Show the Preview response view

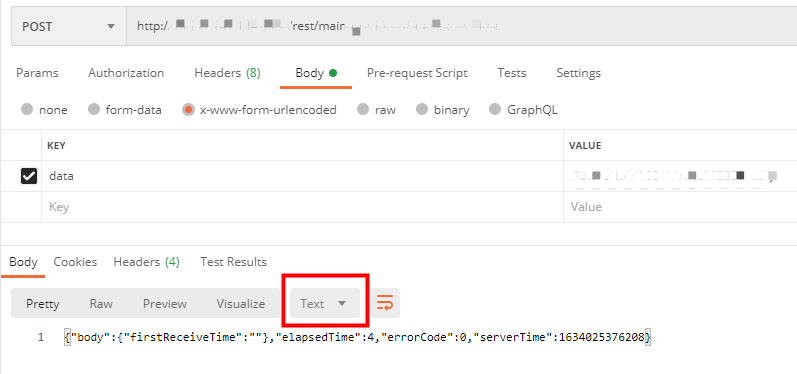coord(165,304)
